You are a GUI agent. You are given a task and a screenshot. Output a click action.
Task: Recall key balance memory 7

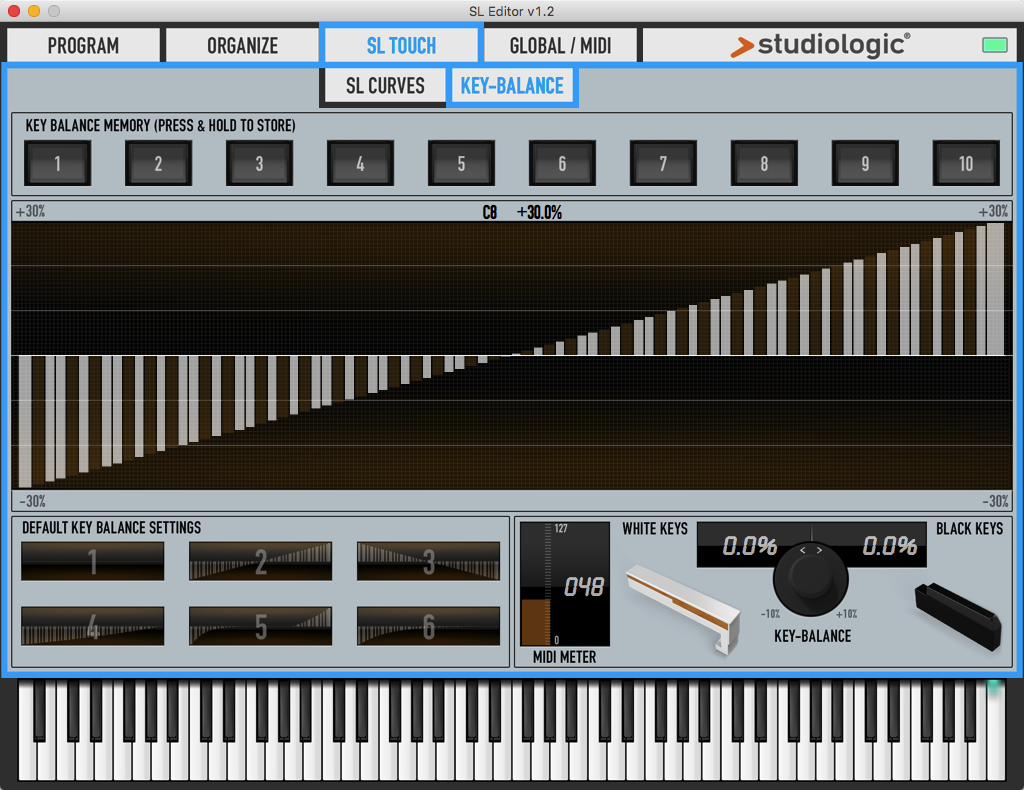click(x=663, y=163)
